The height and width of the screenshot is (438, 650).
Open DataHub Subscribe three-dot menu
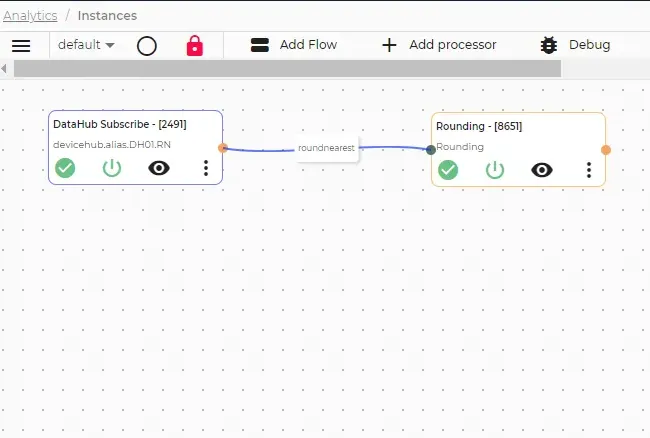coord(206,168)
